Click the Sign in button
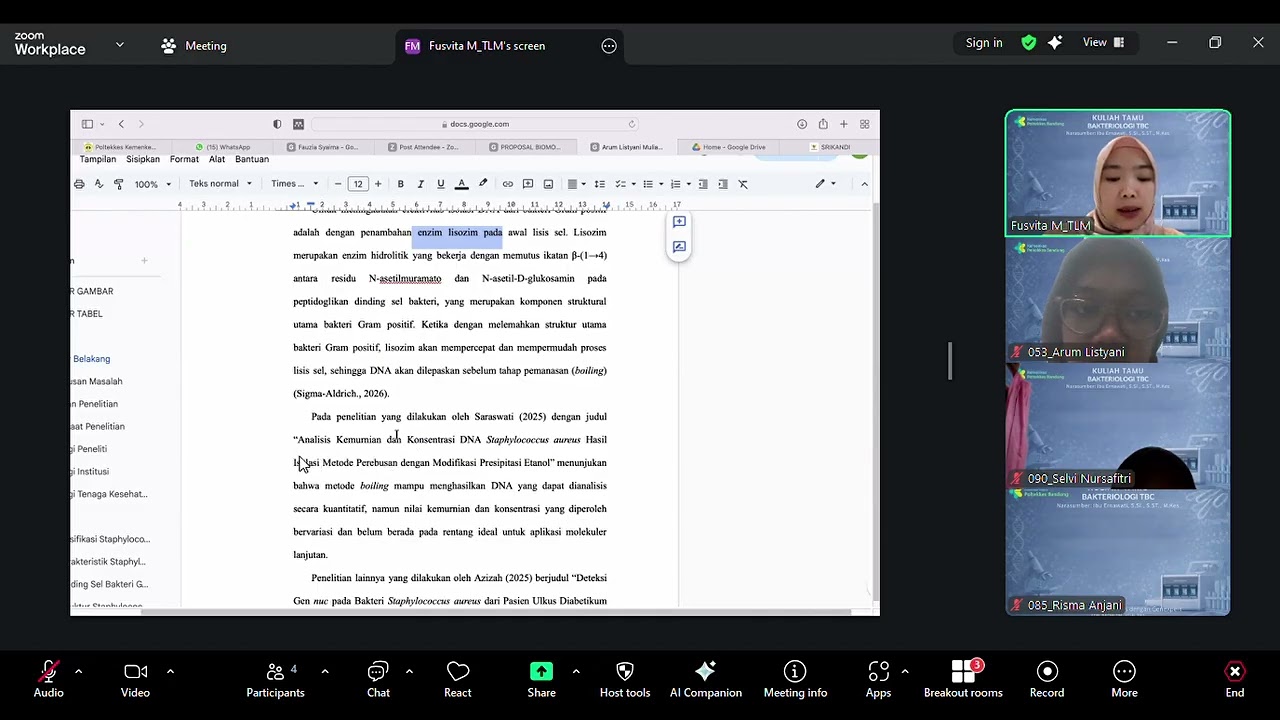 coord(984,43)
